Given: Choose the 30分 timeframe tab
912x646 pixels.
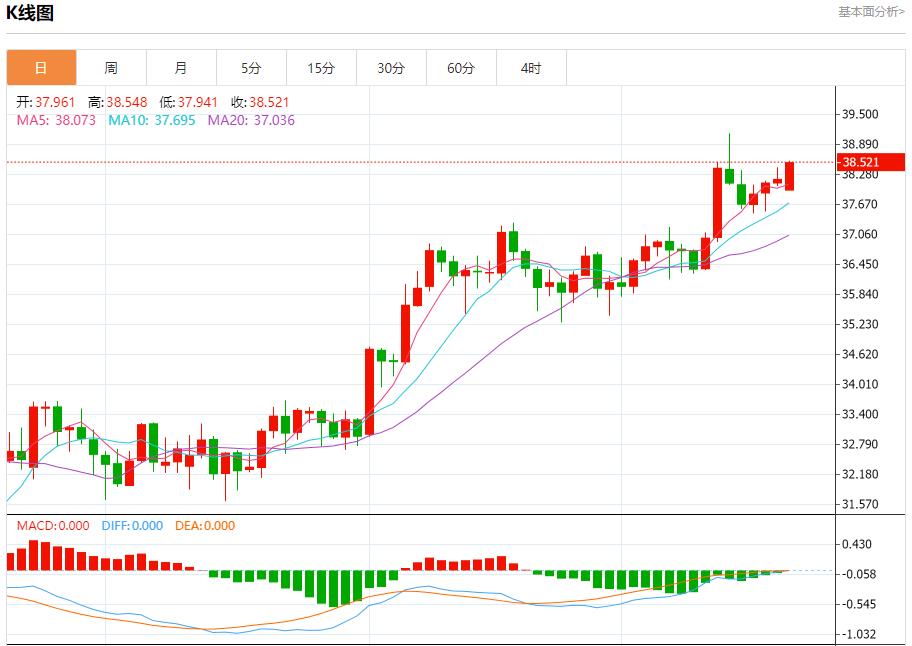Looking at the screenshot, I should click(391, 68).
